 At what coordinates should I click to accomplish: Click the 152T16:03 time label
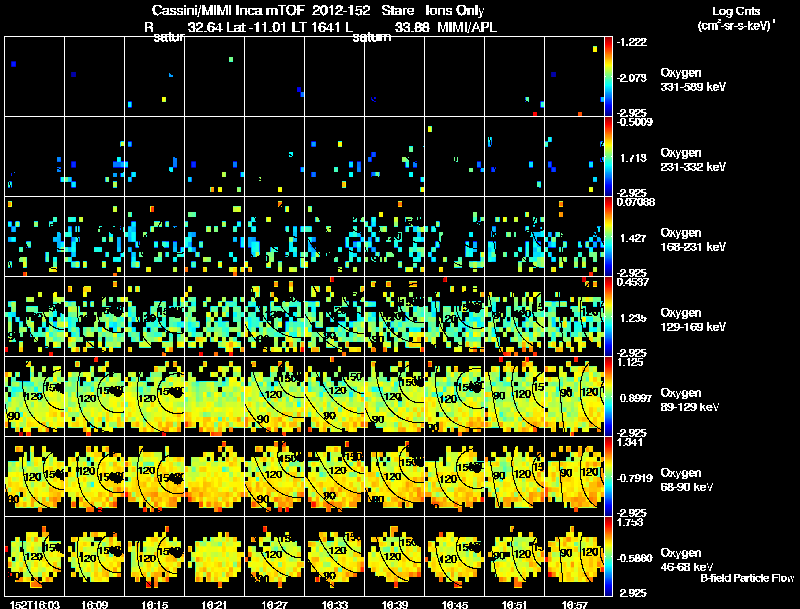point(35,604)
